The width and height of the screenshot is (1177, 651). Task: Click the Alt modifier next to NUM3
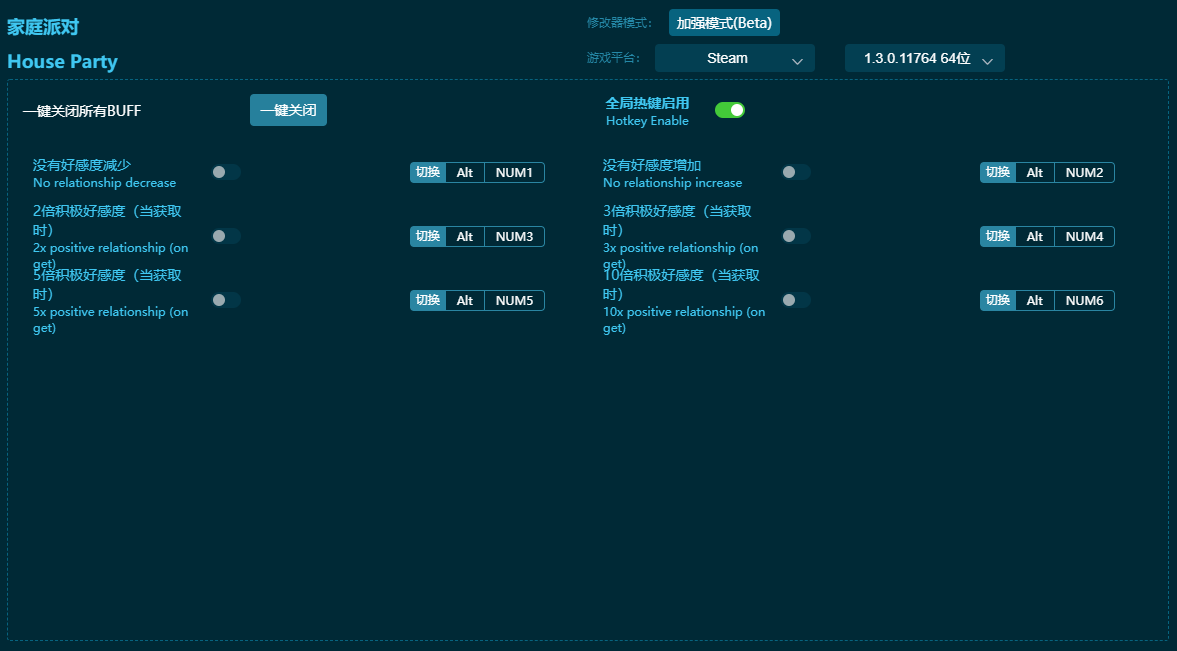[465, 236]
